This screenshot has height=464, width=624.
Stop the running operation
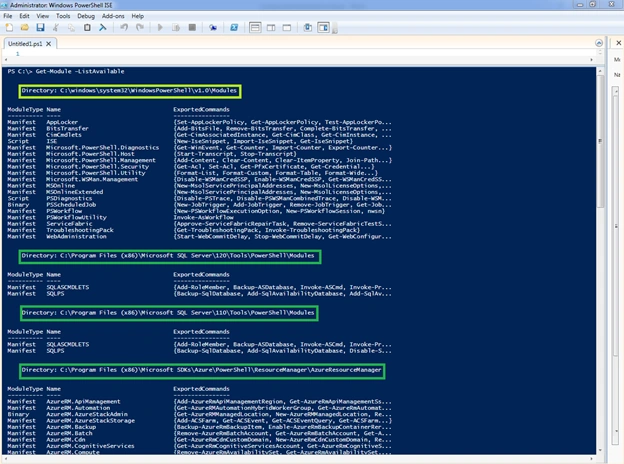192,27
